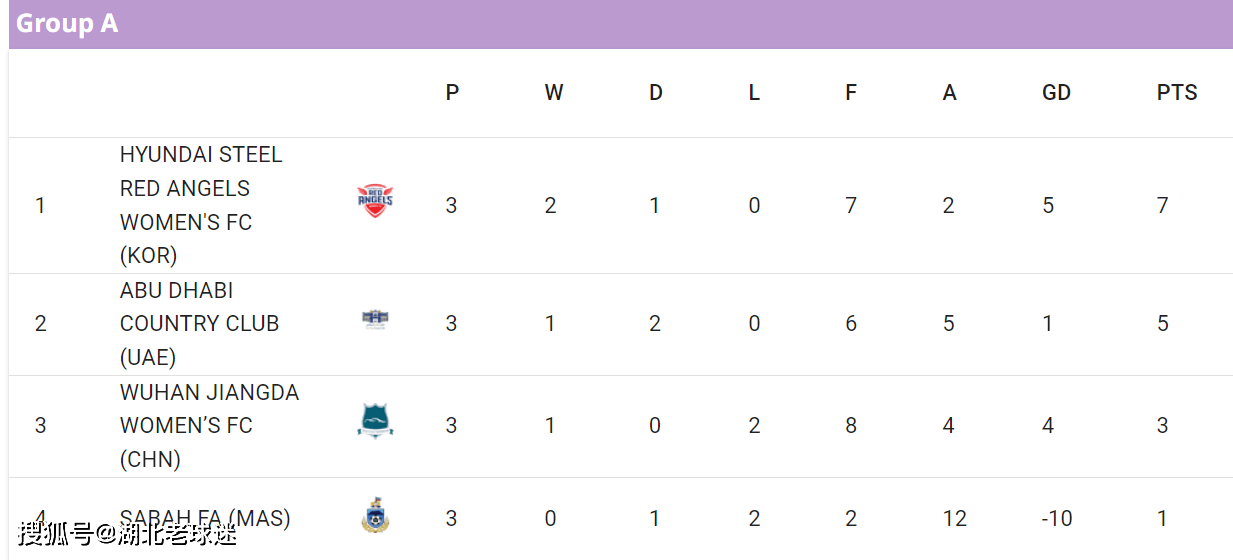The width and height of the screenshot is (1233, 560).
Task: Click the W (wins) column header
Action: (554, 93)
